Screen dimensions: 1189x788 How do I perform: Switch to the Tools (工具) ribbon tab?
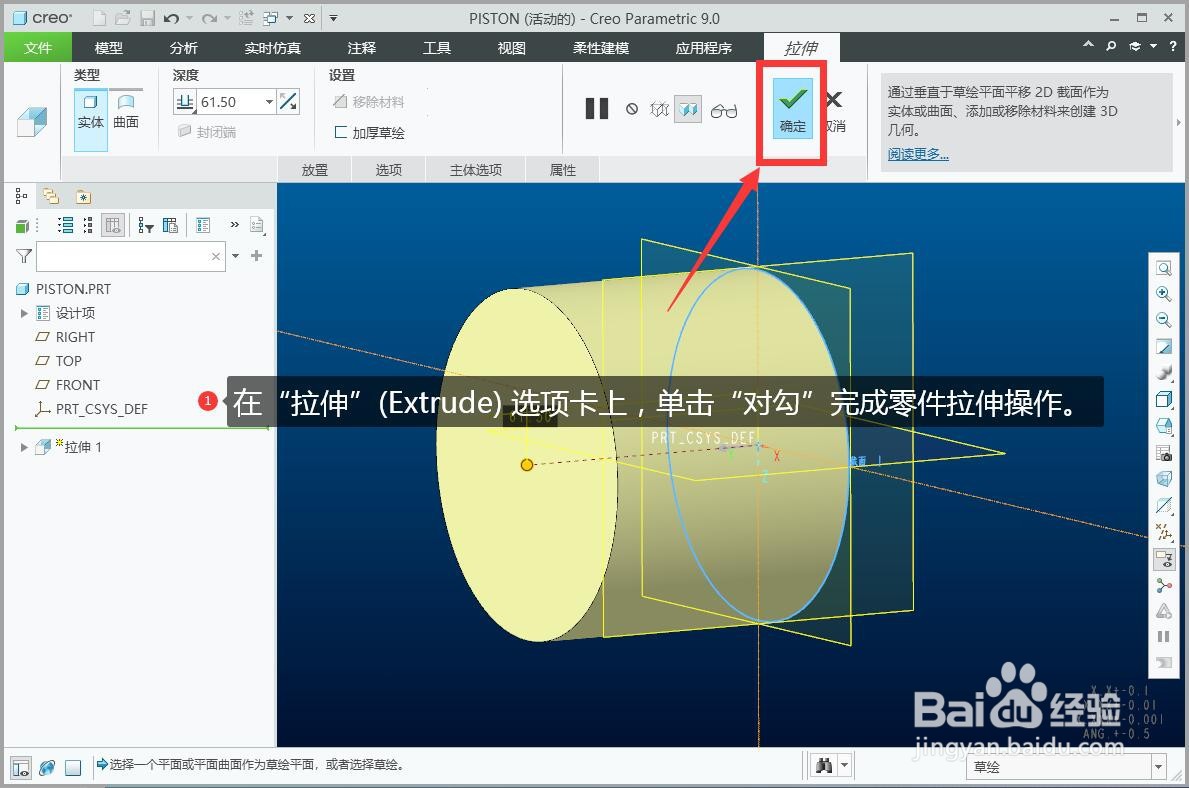437,48
